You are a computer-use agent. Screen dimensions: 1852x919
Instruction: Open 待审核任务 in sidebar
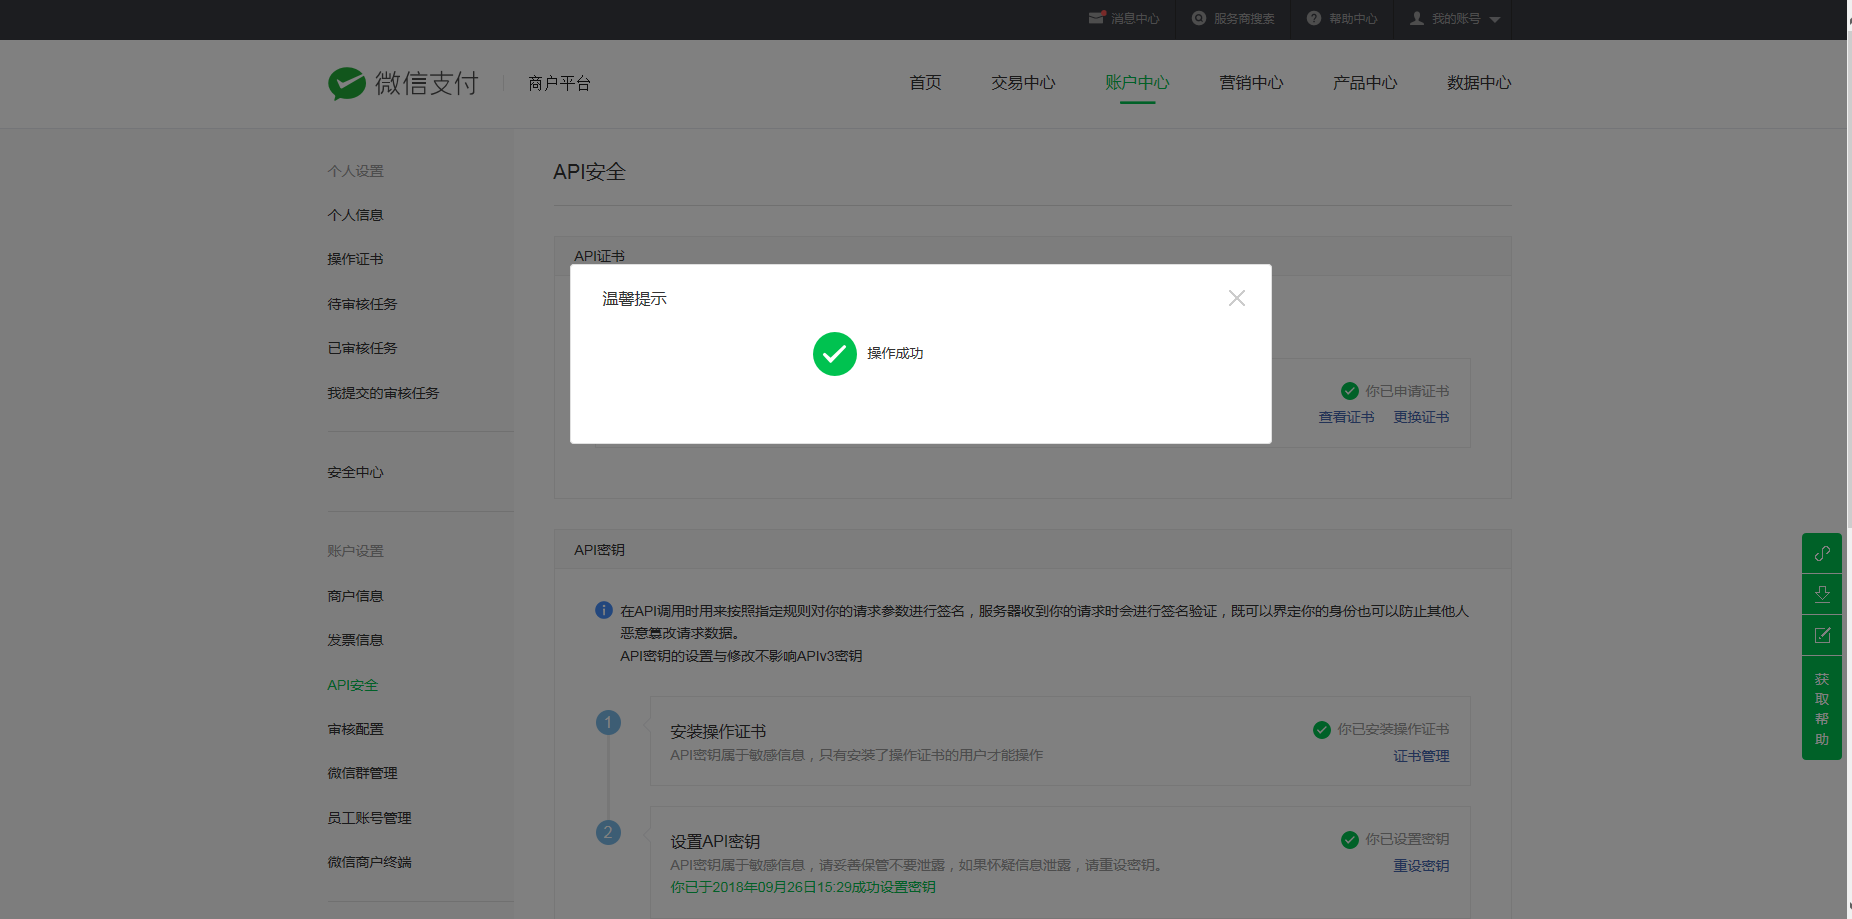pyautogui.click(x=362, y=304)
